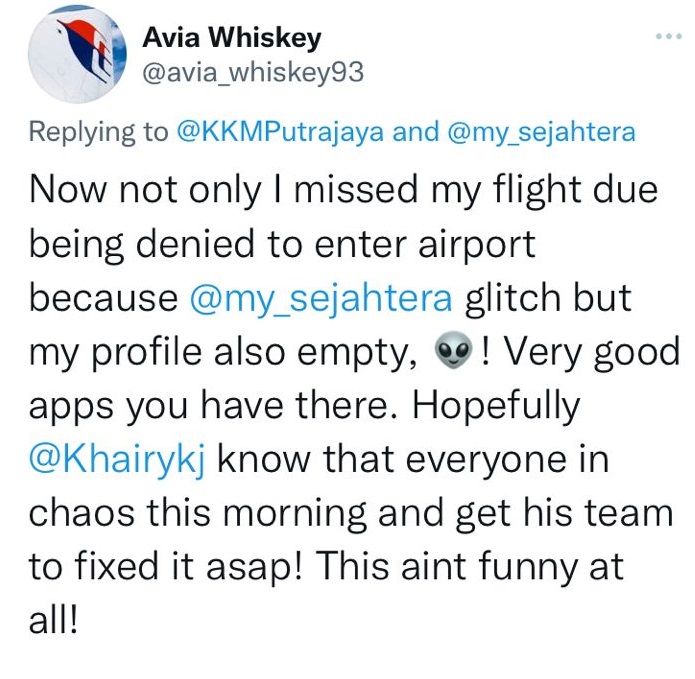The width and height of the screenshot is (695, 679).
Task: Click the text 'my profile also empty'
Action: [217, 354]
